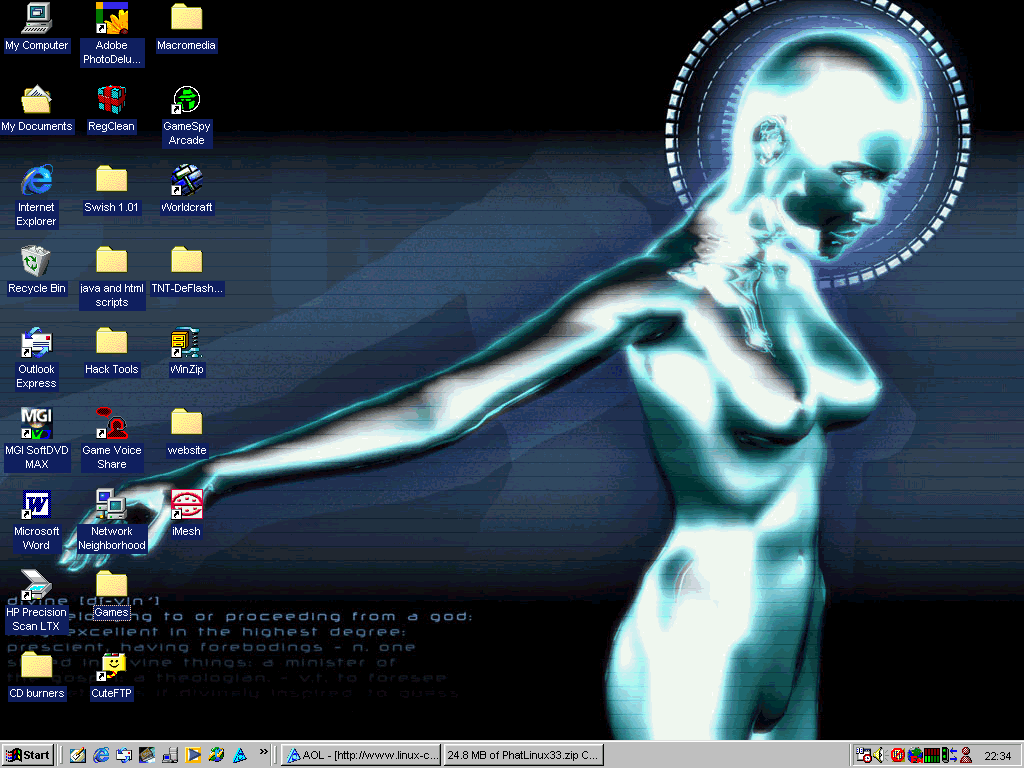Open the WinZip desktop shortcut
Screen dimensions: 1024x768
click(x=186, y=343)
